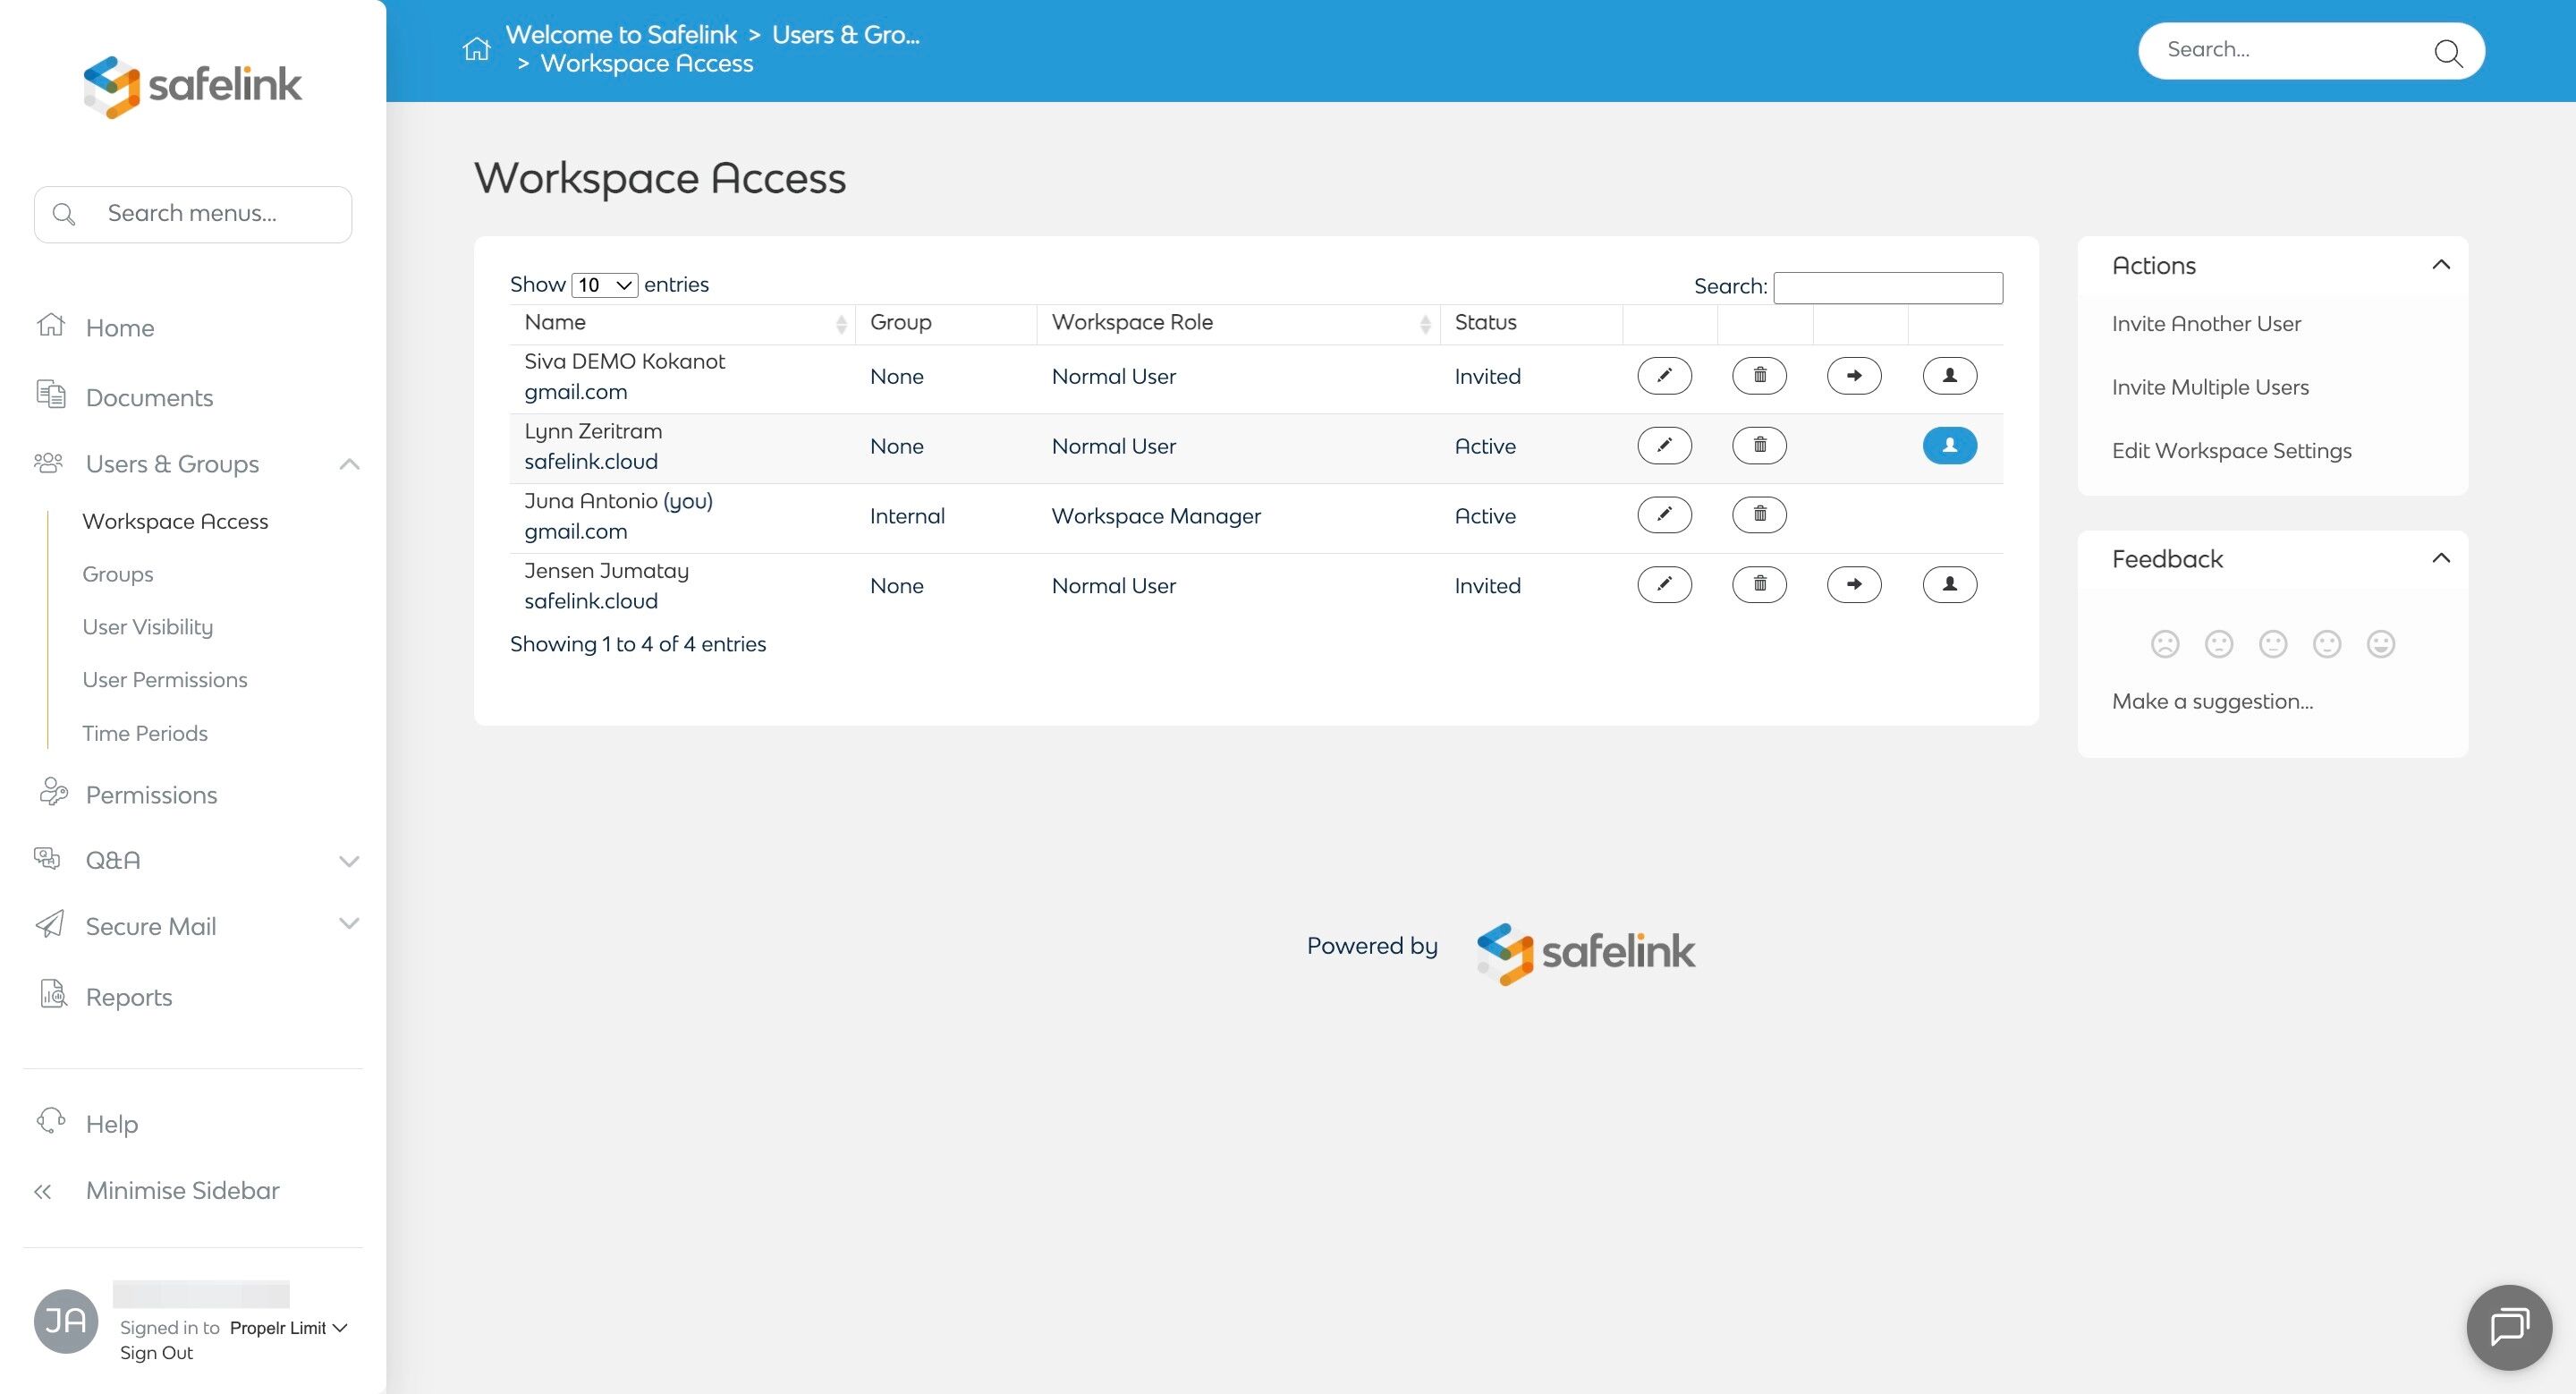Open the chat widget bubble icon
Image resolution: width=2576 pixels, height=1394 pixels.
click(2509, 1327)
